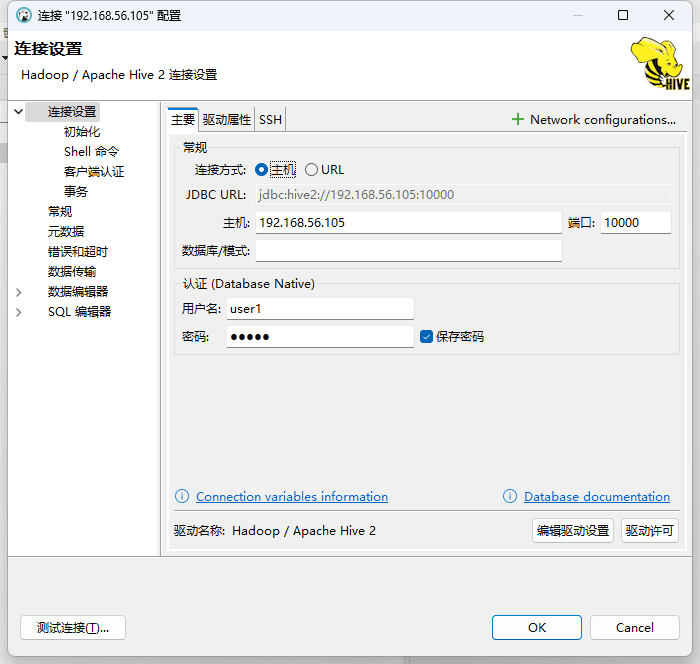Click the green plus Network configurations icon
The width and height of the screenshot is (700, 664).
tap(517, 119)
